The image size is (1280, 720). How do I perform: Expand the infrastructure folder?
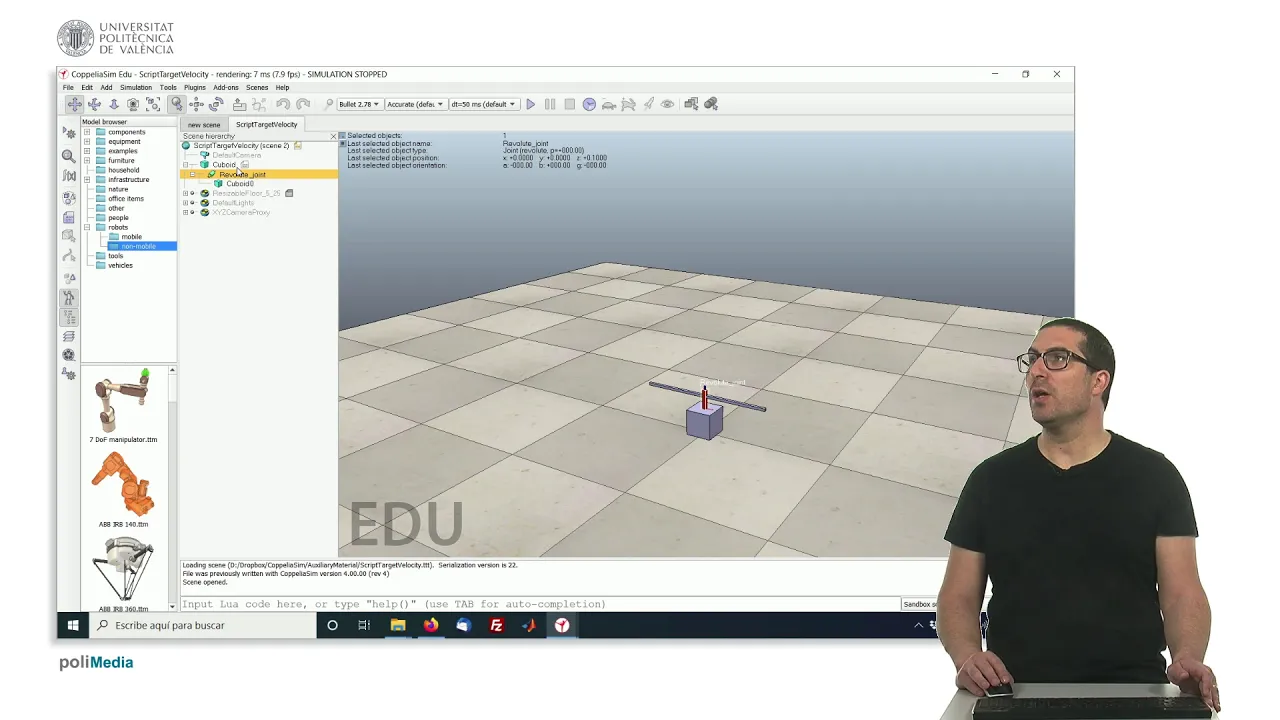(x=87, y=179)
